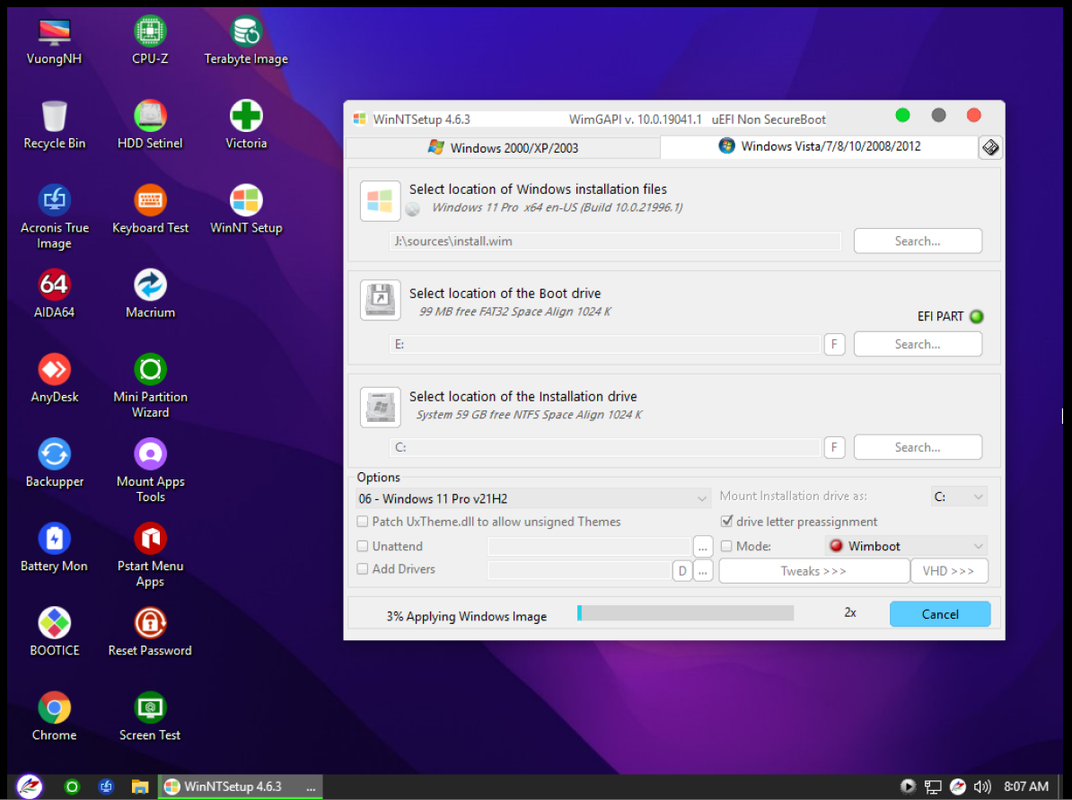Image resolution: width=1072 pixels, height=800 pixels.
Task: Open the Wimboot mode dropdown
Action: [x=906, y=546]
